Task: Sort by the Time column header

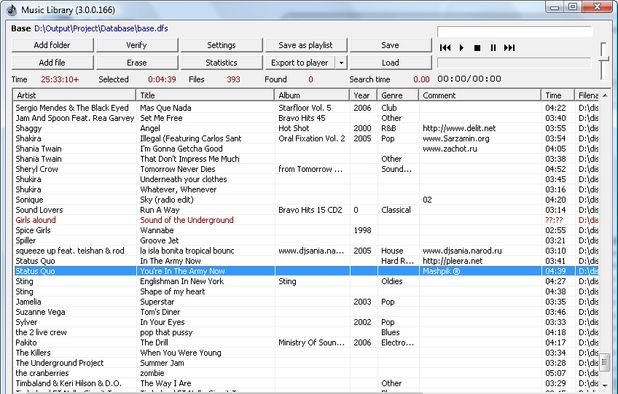Action: 558,95
